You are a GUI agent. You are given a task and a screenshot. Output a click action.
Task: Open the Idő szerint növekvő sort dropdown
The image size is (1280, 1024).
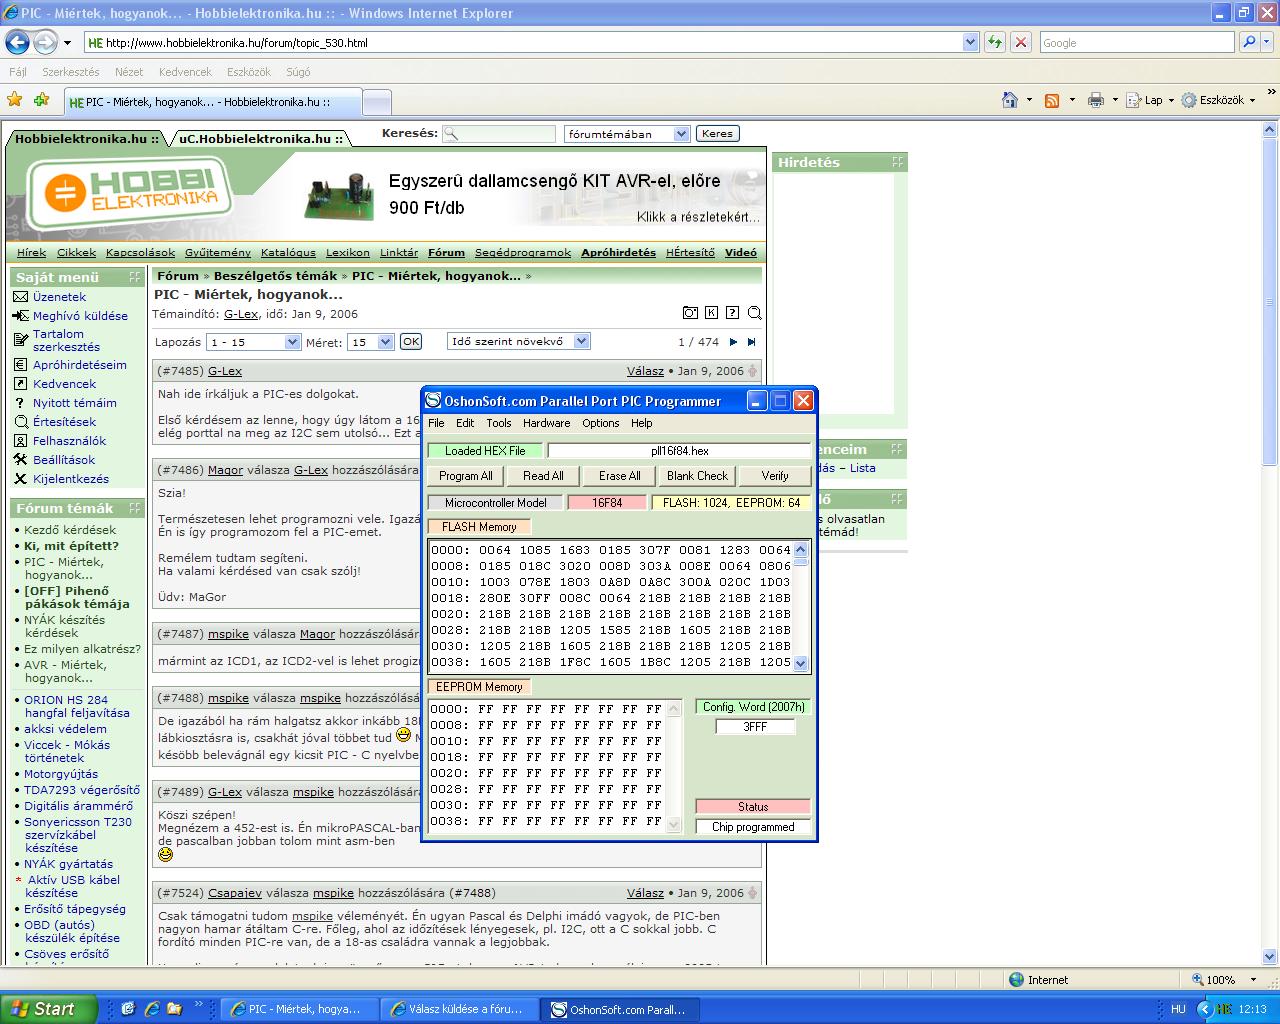[582, 341]
